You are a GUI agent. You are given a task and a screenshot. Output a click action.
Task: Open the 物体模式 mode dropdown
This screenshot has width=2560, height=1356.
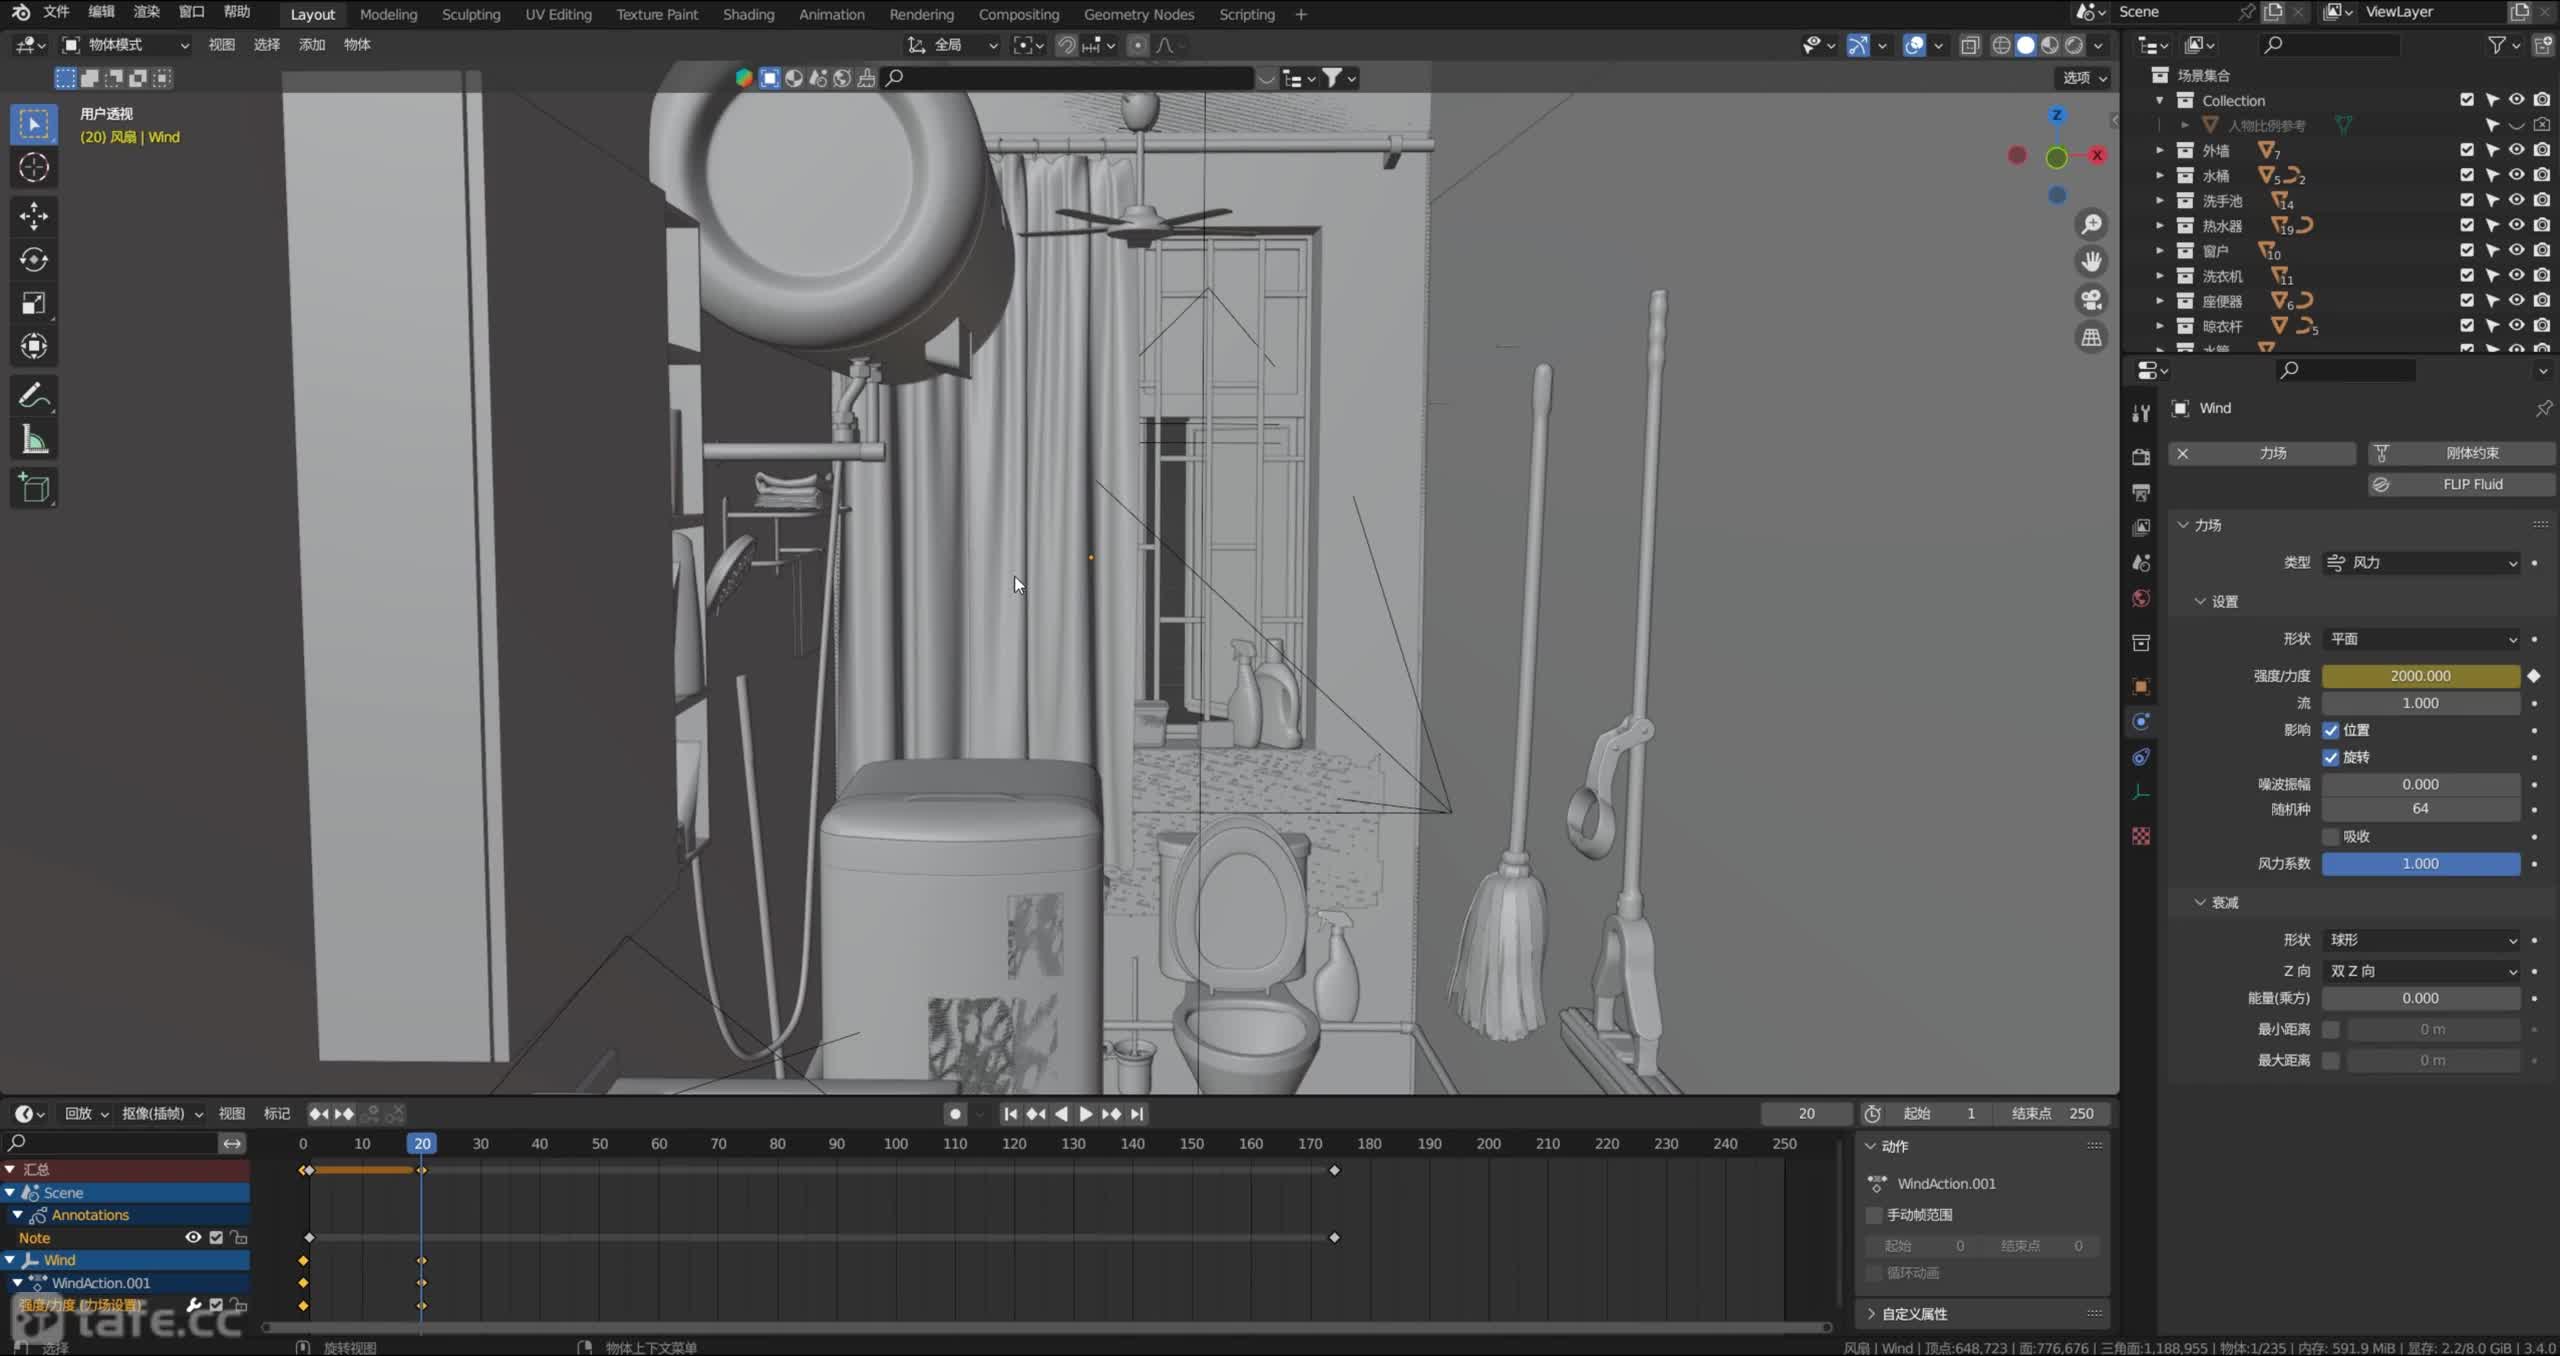point(126,45)
